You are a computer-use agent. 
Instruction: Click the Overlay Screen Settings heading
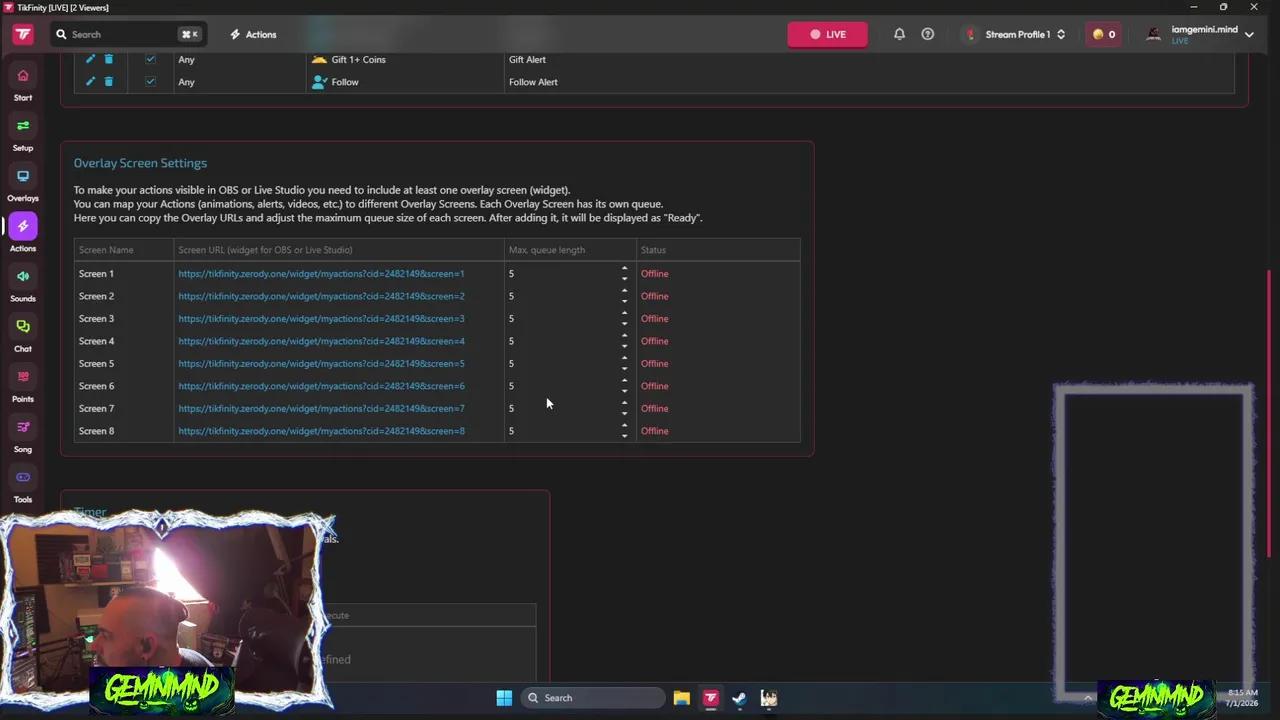(140, 163)
